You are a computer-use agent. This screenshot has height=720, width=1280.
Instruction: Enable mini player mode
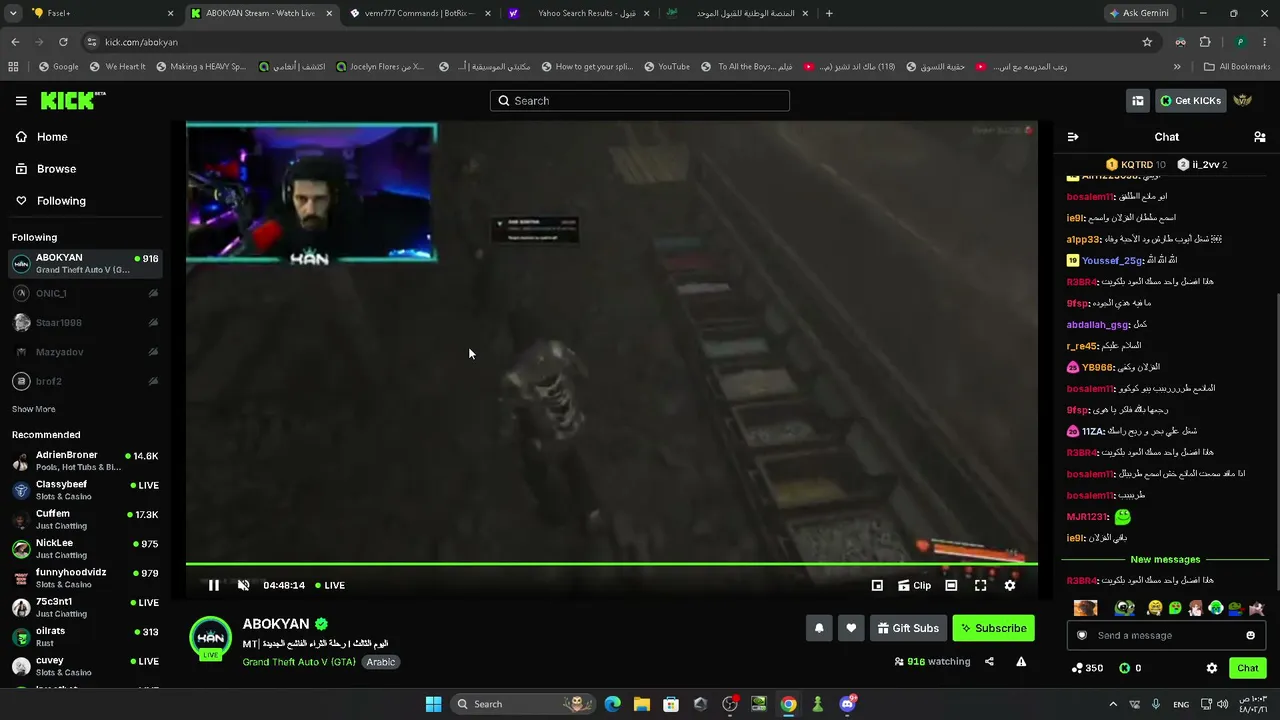coord(877,585)
